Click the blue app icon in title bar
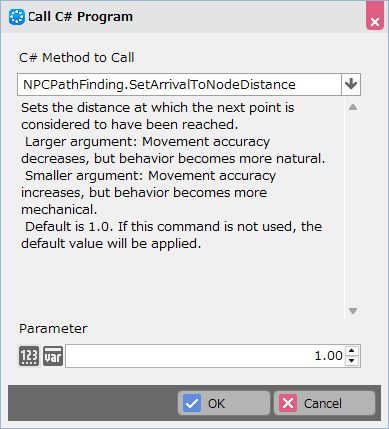The height and width of the screenshot is (429, 389). click(16, 17)
